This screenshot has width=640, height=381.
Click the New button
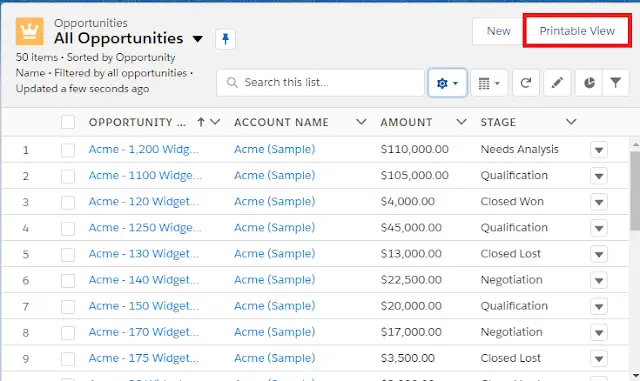[x=498, y=31]
